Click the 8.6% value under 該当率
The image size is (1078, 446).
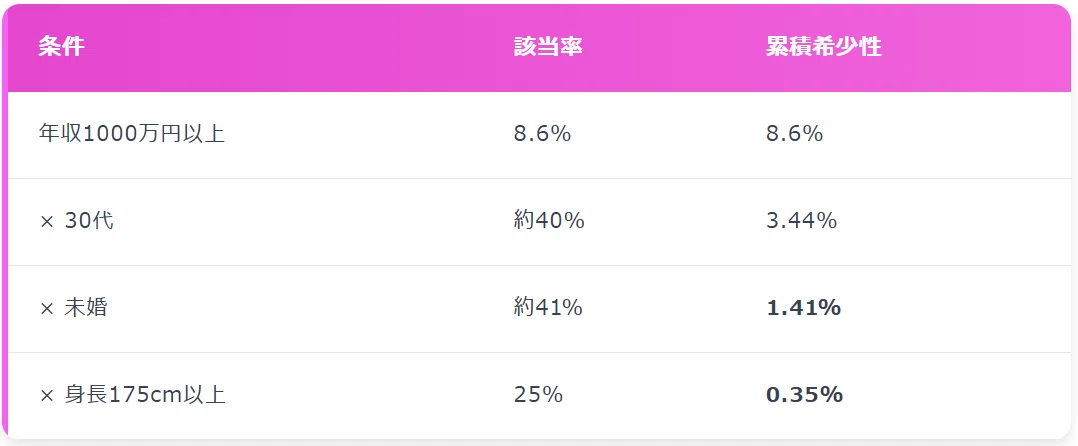point(542,133)
